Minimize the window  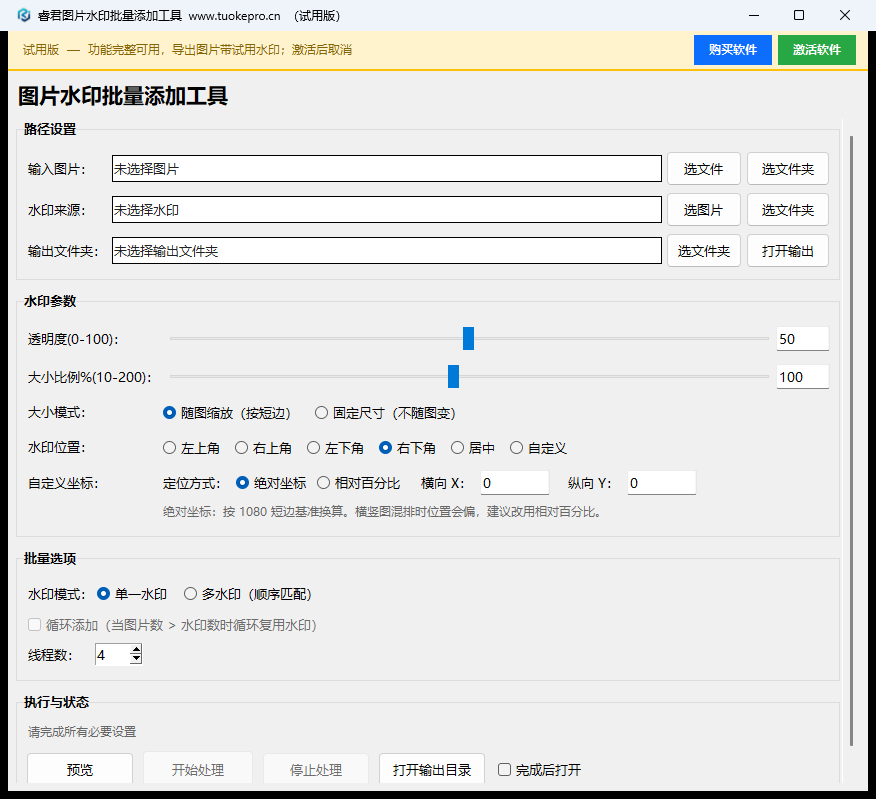[754, 15]
